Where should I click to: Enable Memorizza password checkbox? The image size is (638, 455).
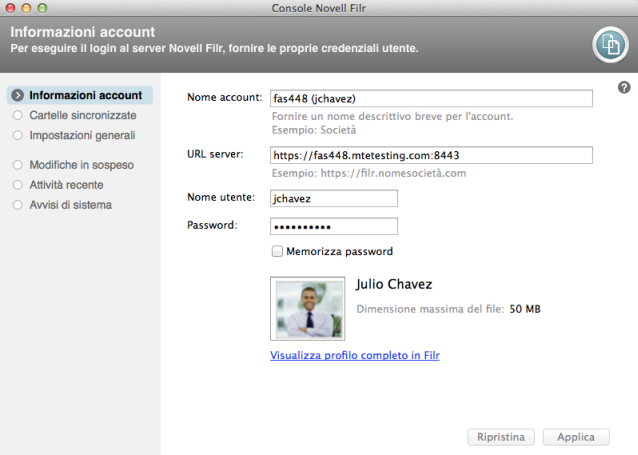(277, 251)
